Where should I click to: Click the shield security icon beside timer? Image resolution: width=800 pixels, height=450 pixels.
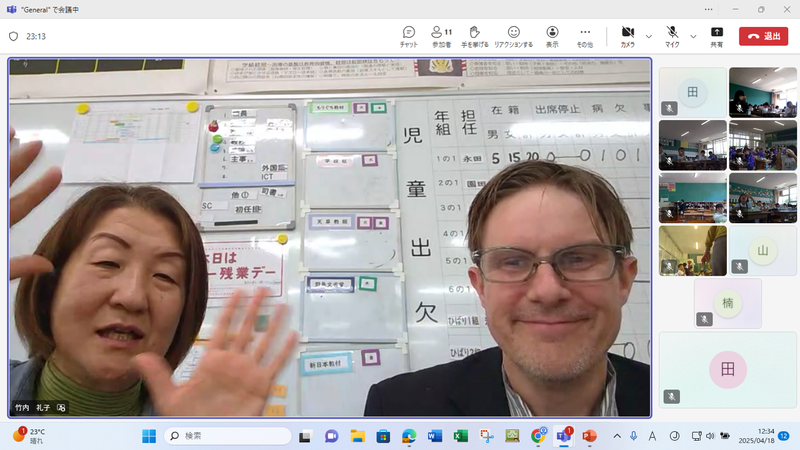click(x=14, y=36)
